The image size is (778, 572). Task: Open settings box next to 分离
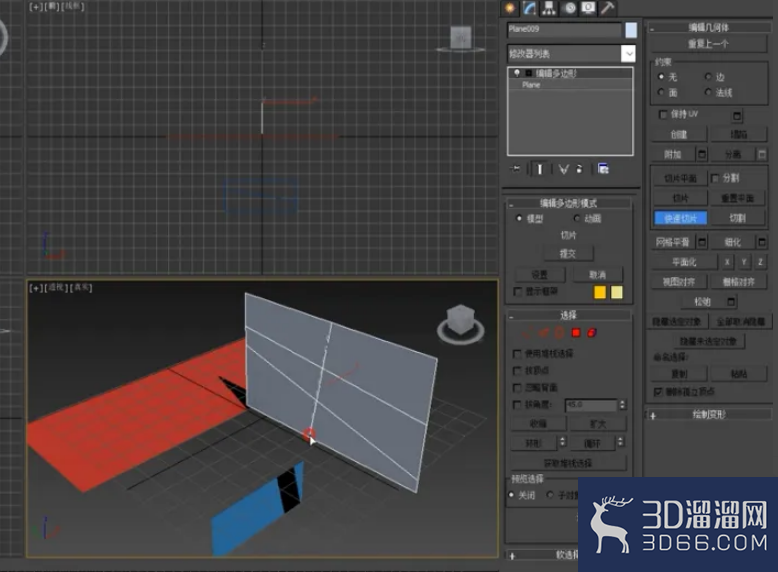click(762, 155)
